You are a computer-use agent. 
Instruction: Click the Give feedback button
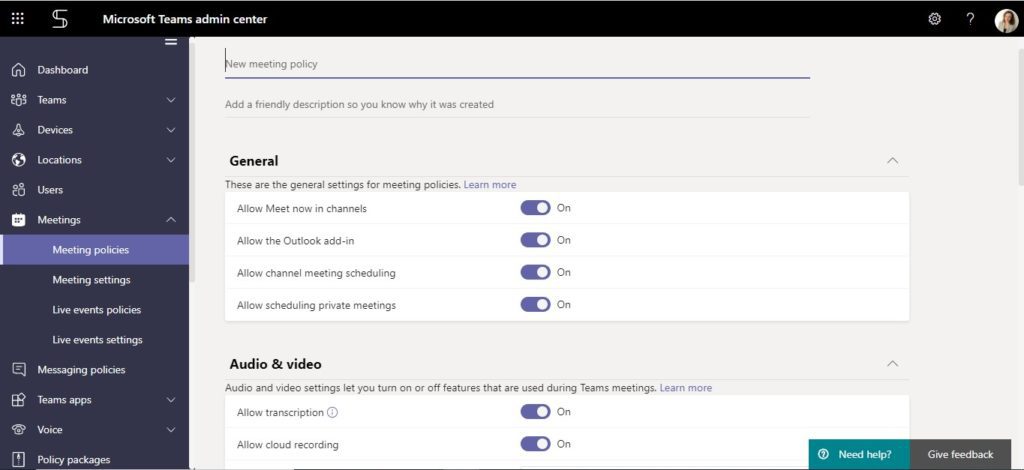point(960,454)
